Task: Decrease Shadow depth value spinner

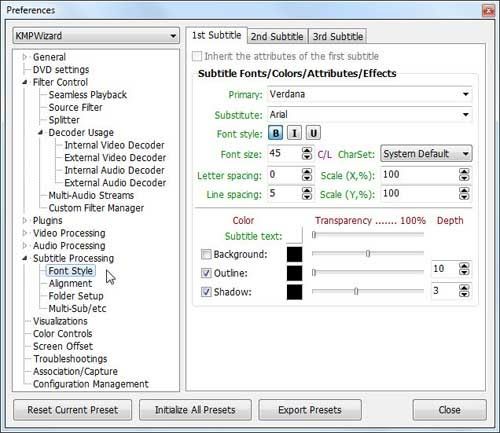Action: click(464, 294)
